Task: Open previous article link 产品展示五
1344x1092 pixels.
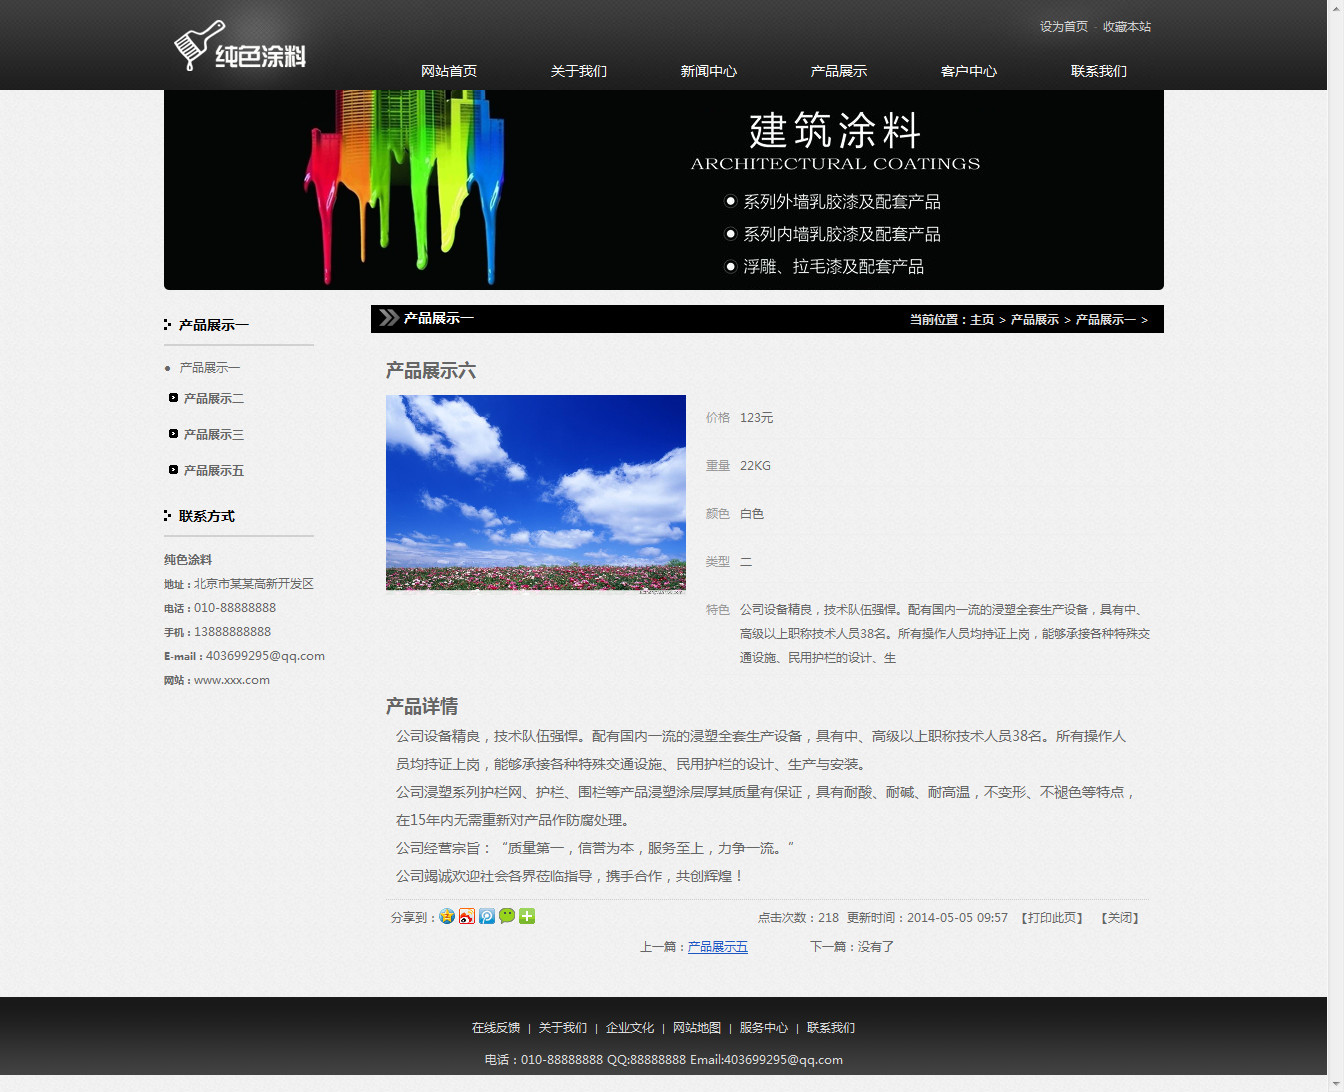Action: (718, 947)
